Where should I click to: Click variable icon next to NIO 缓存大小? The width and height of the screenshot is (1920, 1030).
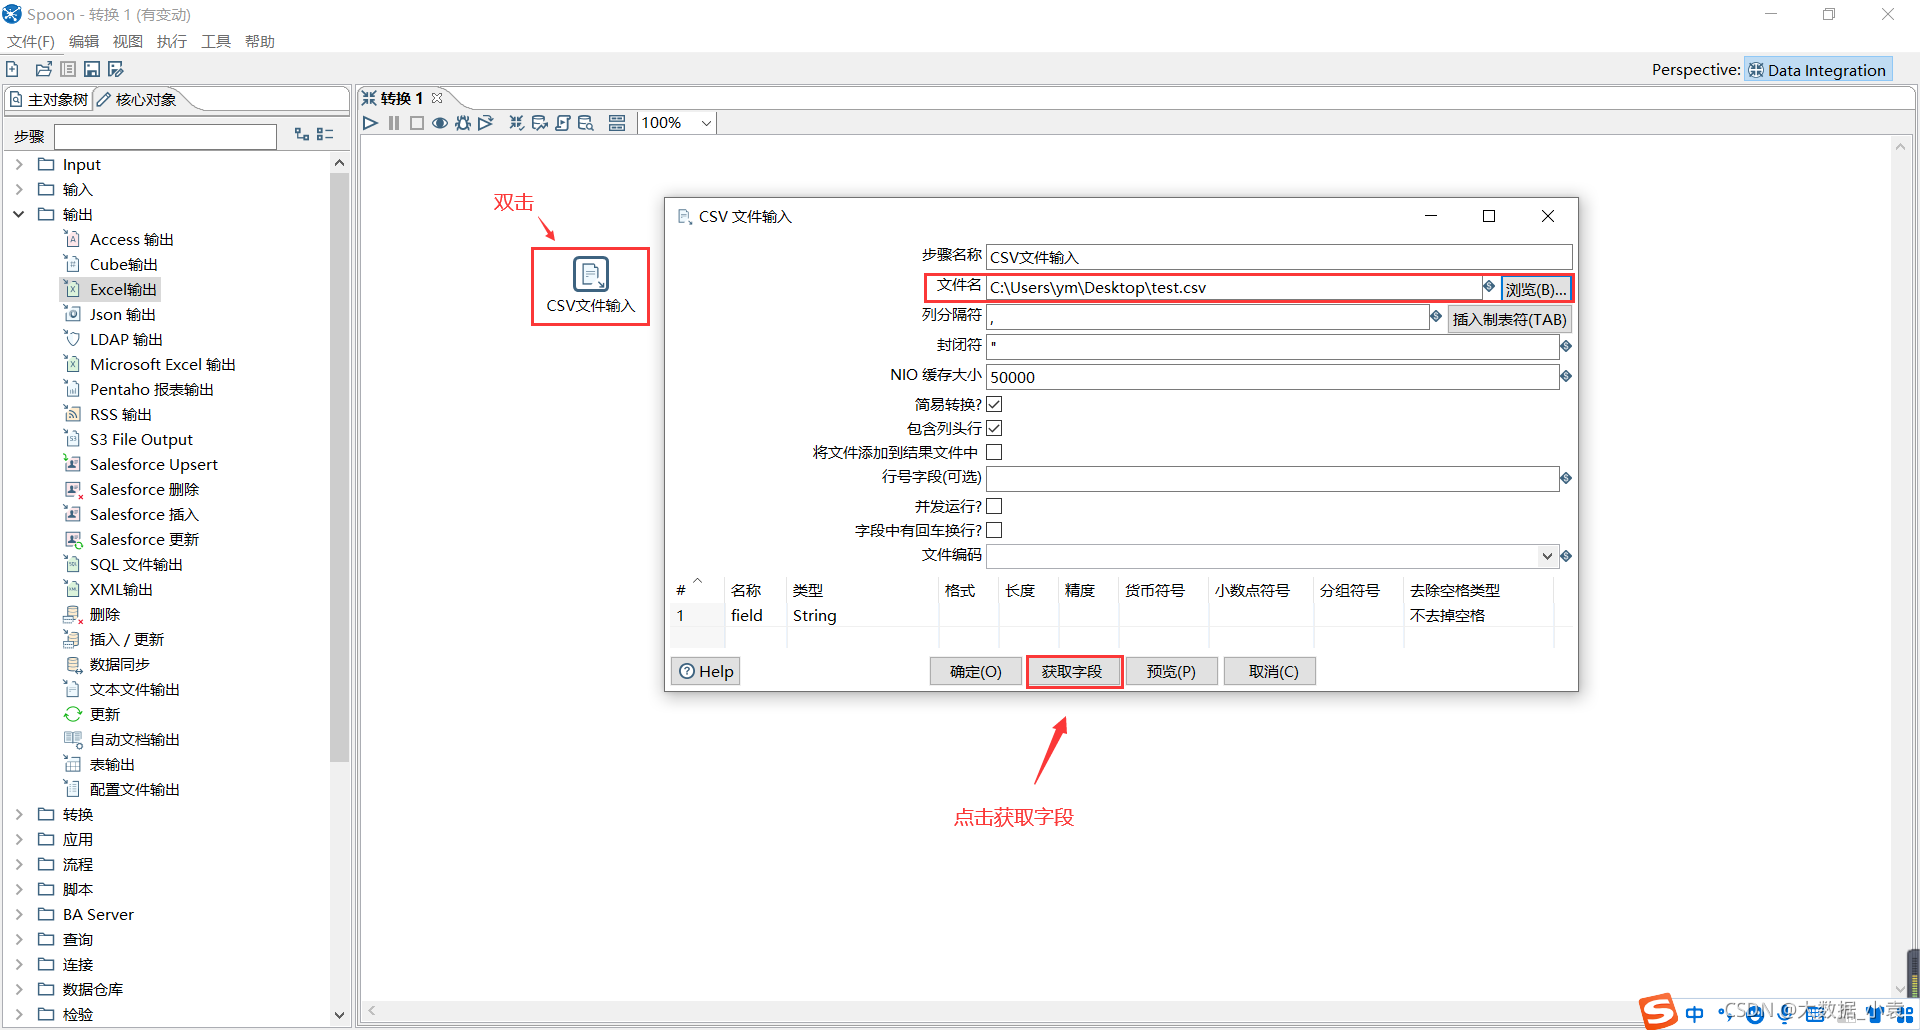(1566, 376)
